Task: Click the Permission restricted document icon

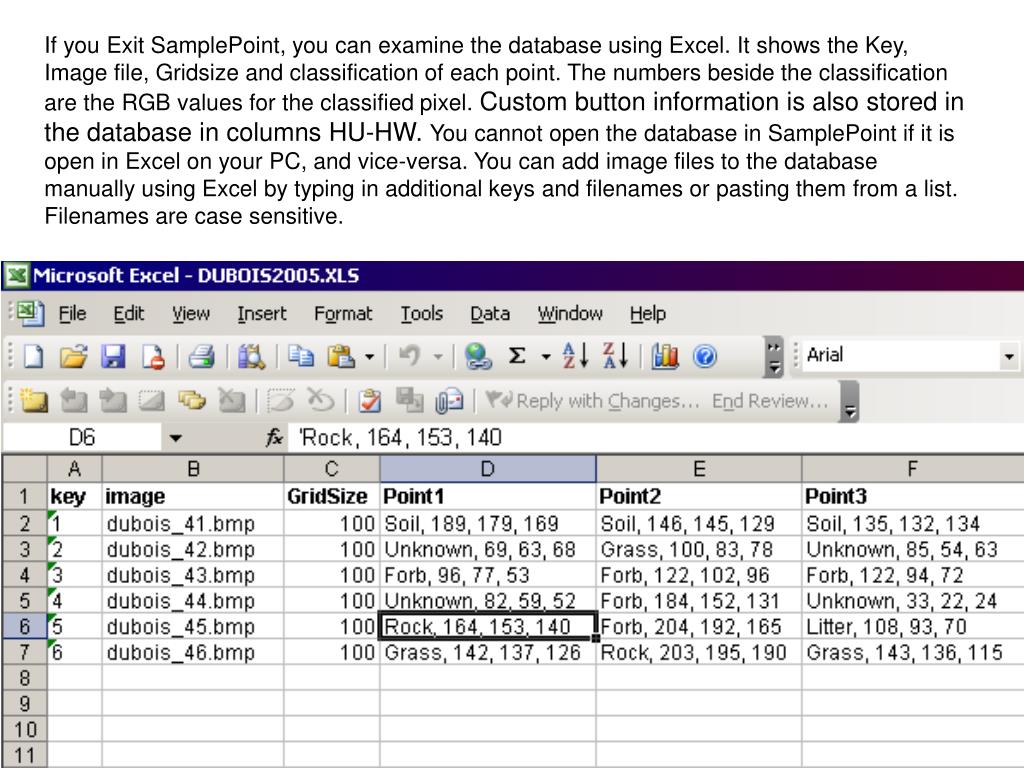Action: coord(153,357)
